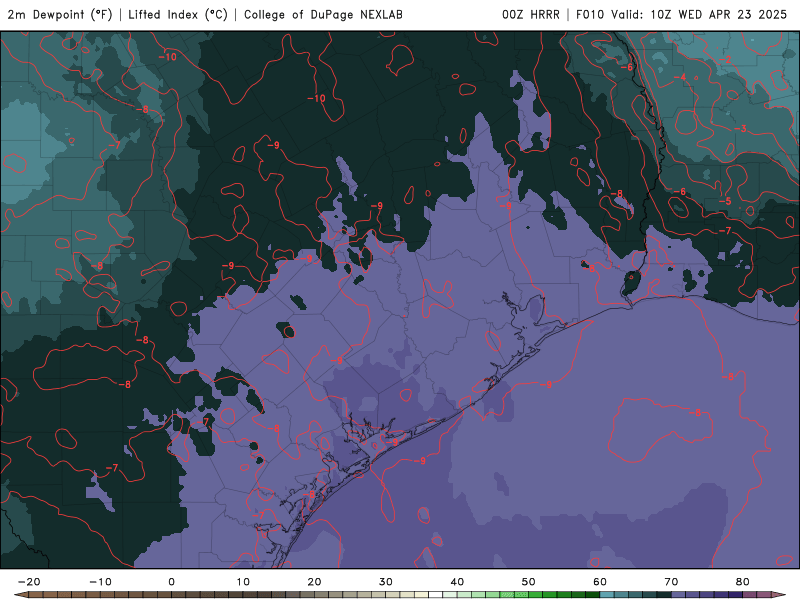
Task: Click the "00Z HRRR" model run label
Action: 531,15
